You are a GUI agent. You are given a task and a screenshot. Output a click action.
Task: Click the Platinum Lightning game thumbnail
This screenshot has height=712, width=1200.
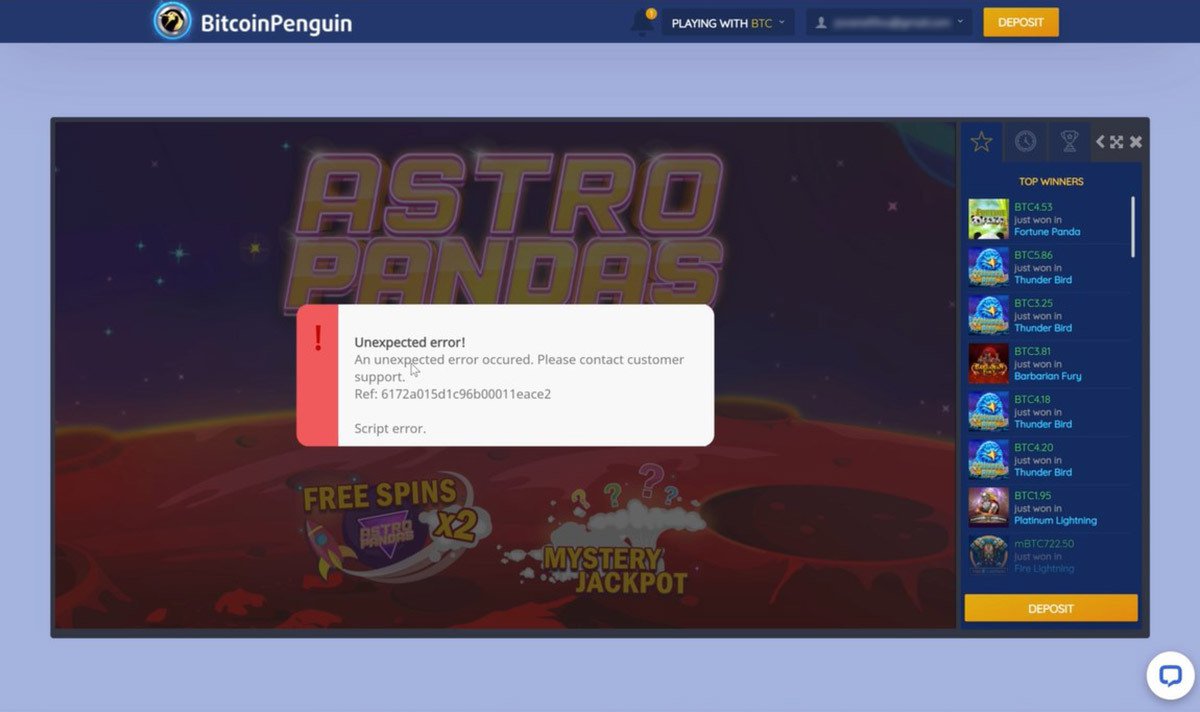coord(988,507)
